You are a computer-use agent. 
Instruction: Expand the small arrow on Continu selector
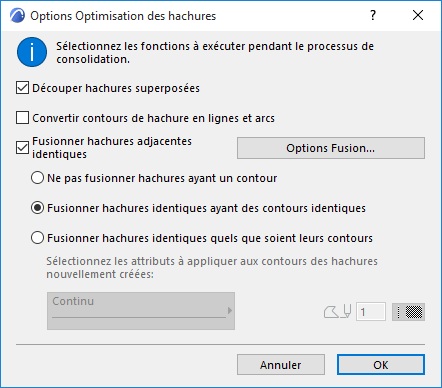(230, 311)
